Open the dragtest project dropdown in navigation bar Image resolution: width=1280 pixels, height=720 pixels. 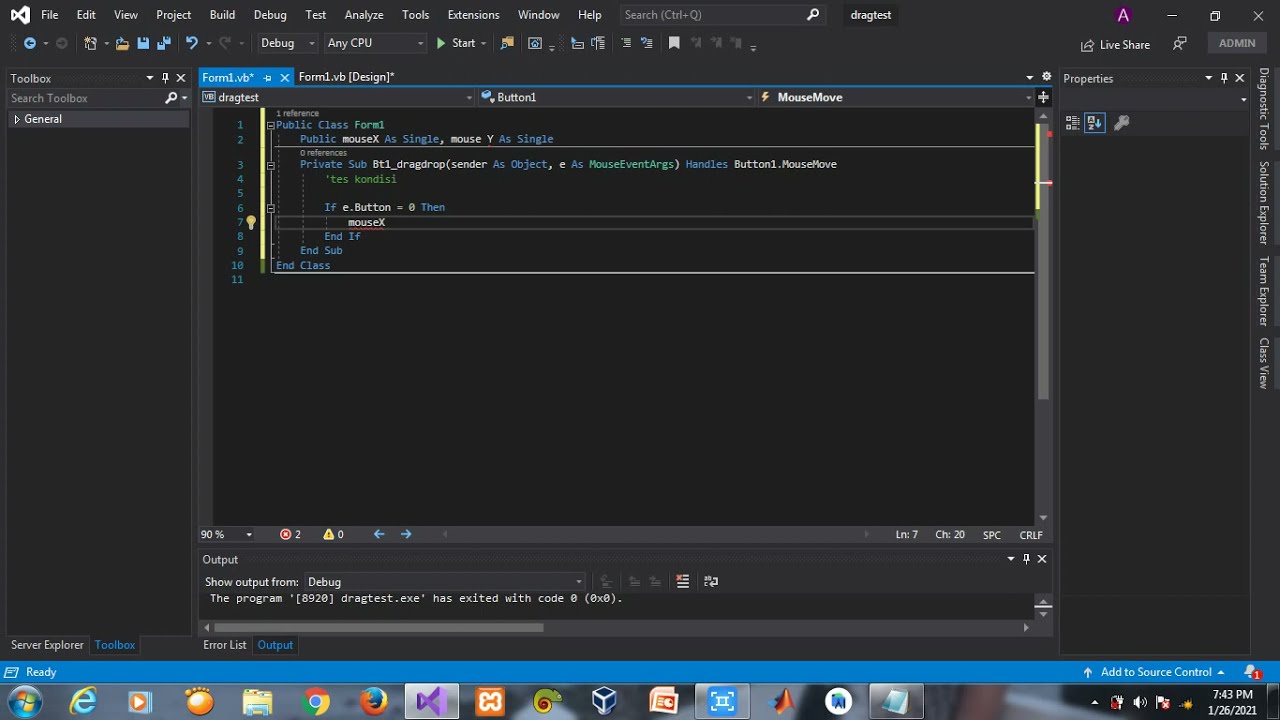(x=337, y=97)
